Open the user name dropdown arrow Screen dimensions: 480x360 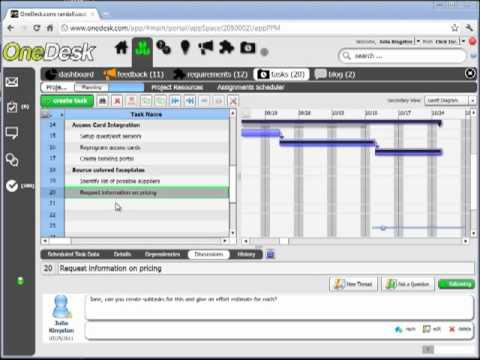[418, 41]
